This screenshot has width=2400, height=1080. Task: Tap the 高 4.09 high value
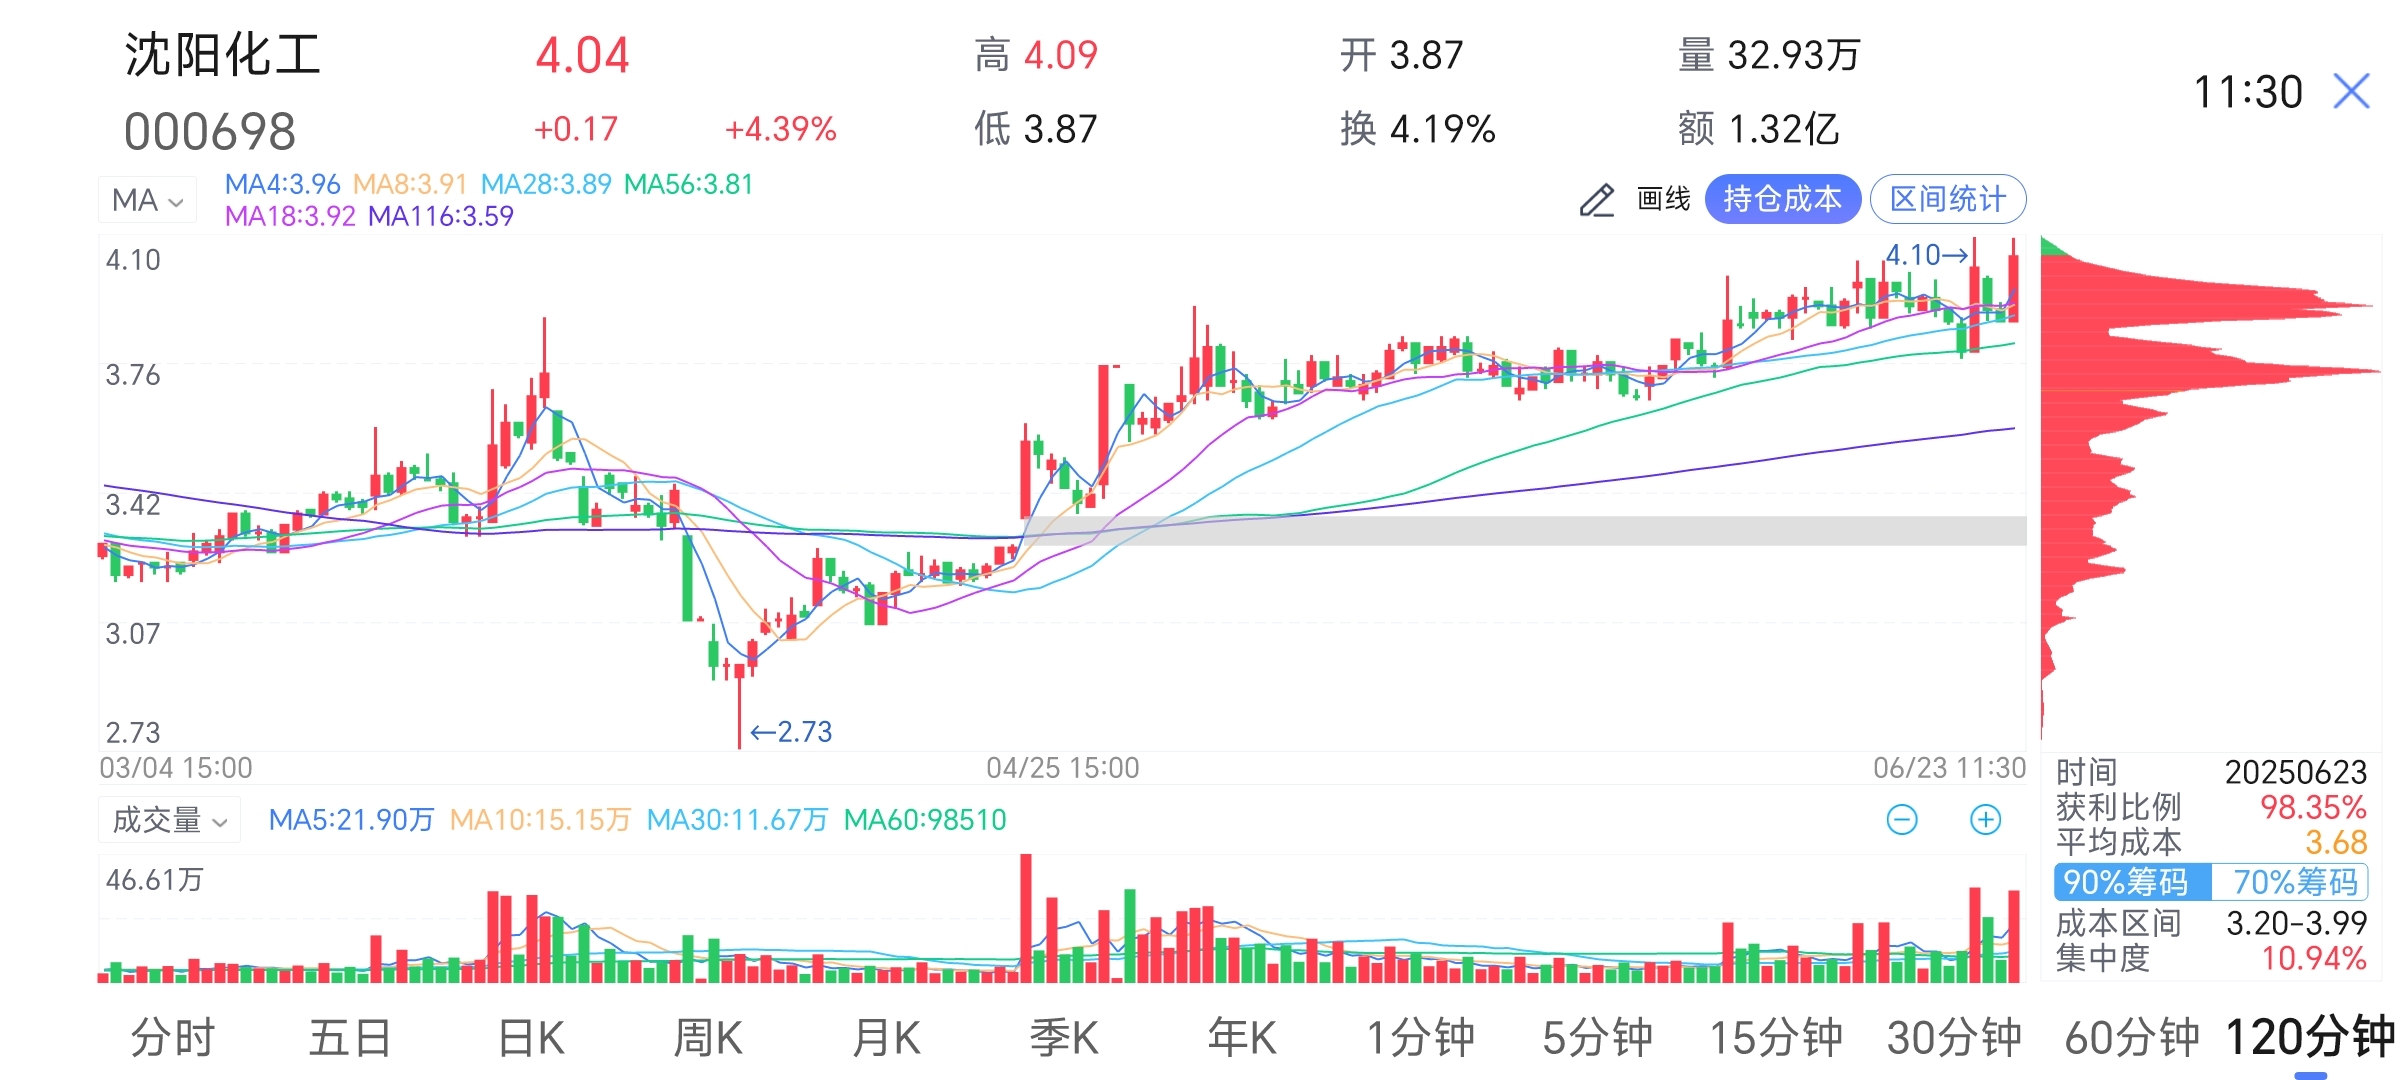[x=1036, y=55]
